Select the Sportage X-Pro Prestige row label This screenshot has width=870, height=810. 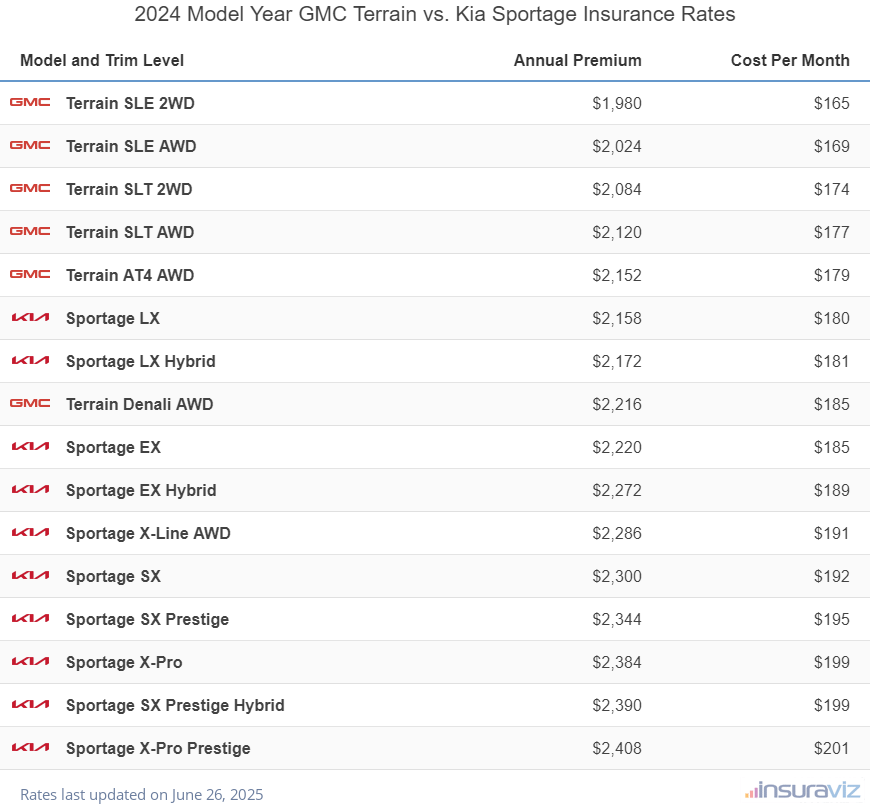tap(158, 748)
